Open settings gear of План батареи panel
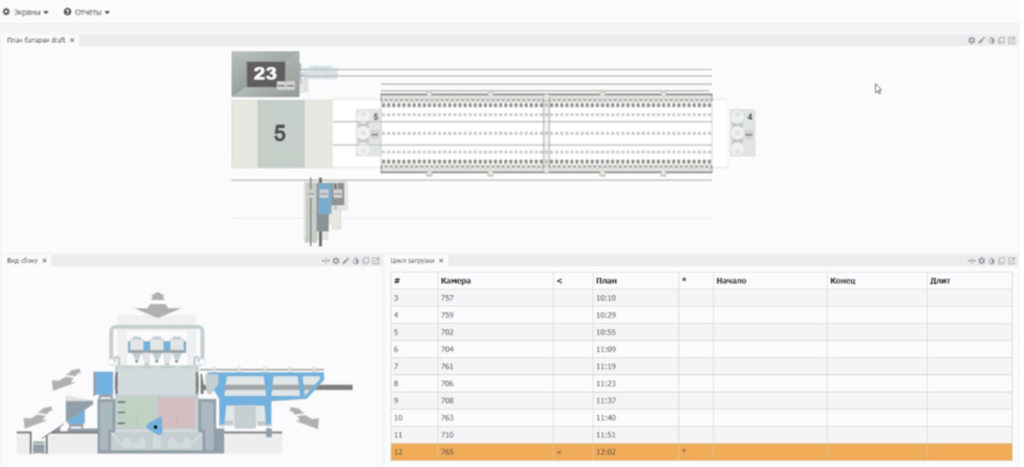This screenshot has height=467, width=1024. pos(971,40)
